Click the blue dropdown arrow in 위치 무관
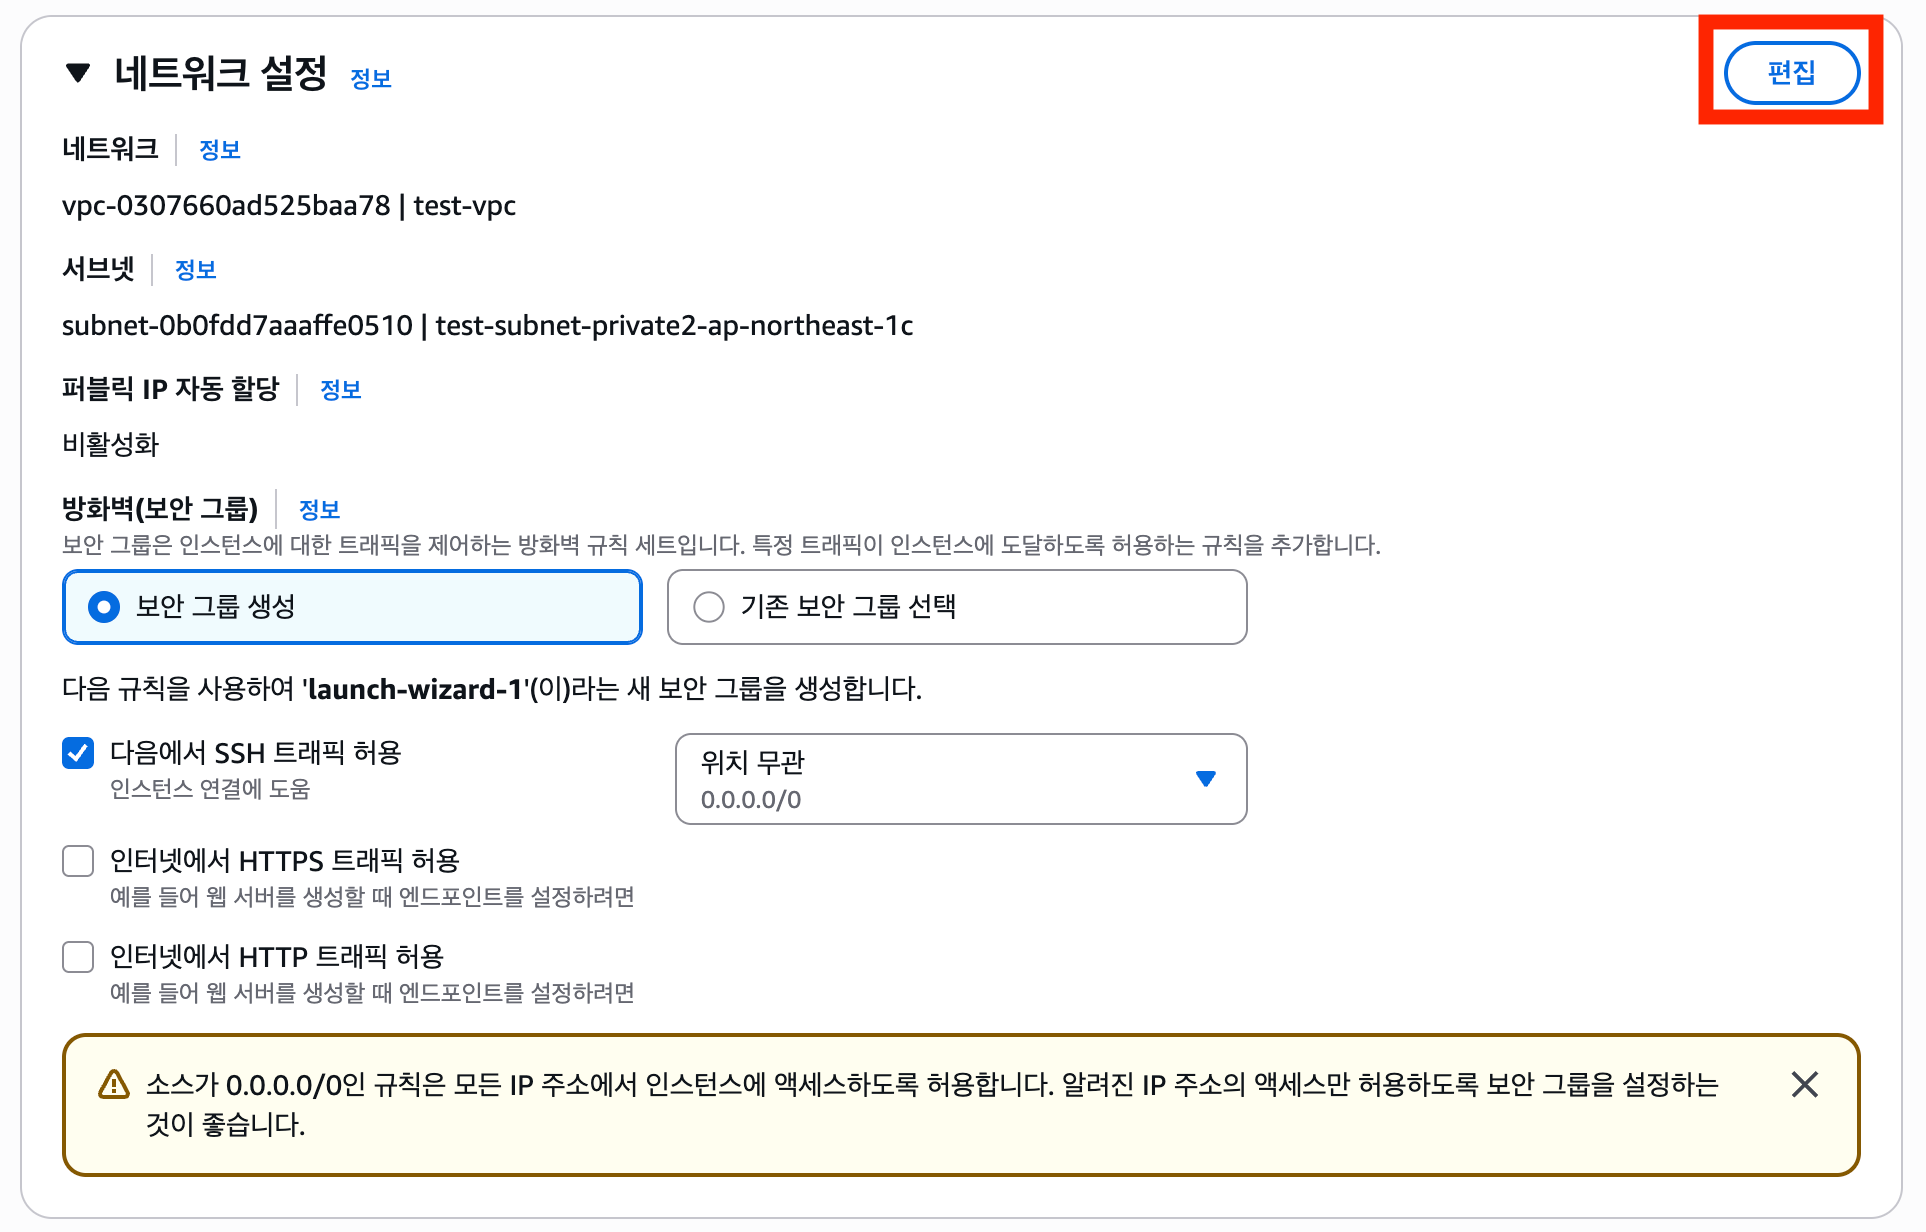The height and width of the screenshot is (1232, 1926). tap(1206, 779)
